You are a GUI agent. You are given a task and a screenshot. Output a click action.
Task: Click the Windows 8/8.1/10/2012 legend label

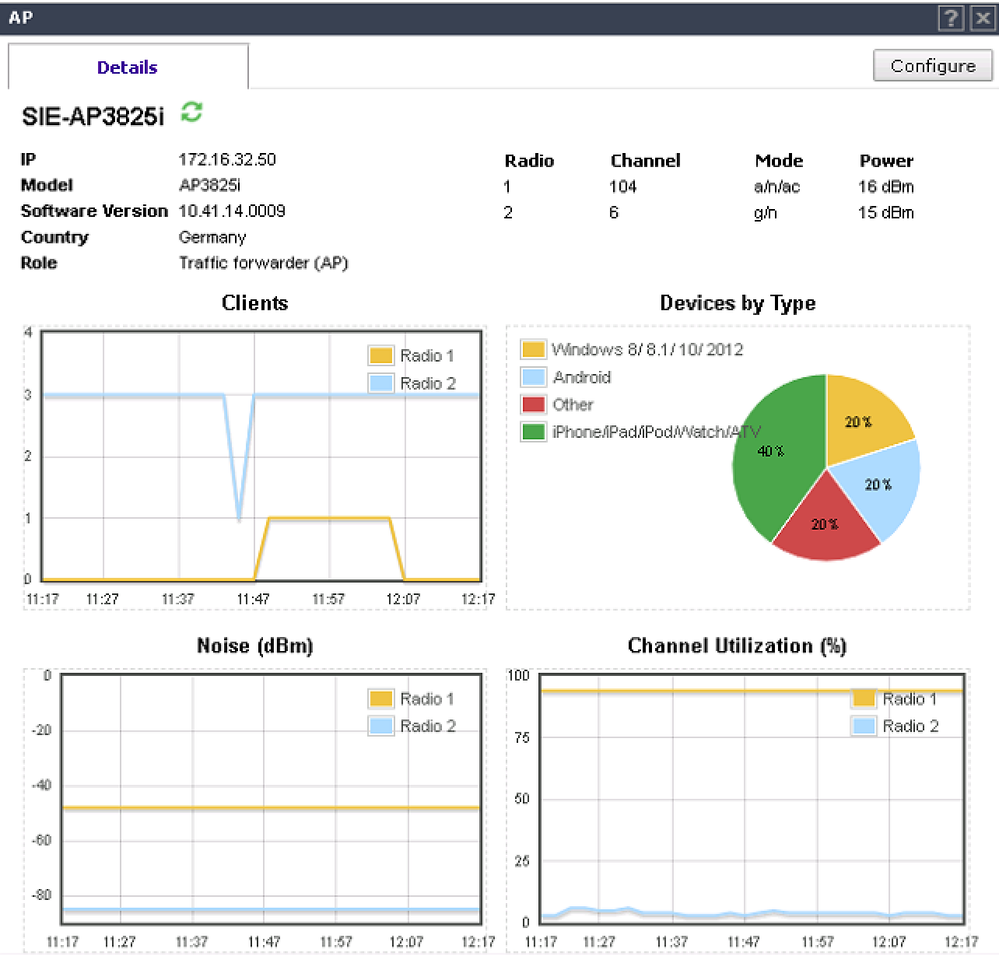coord(647,349)
